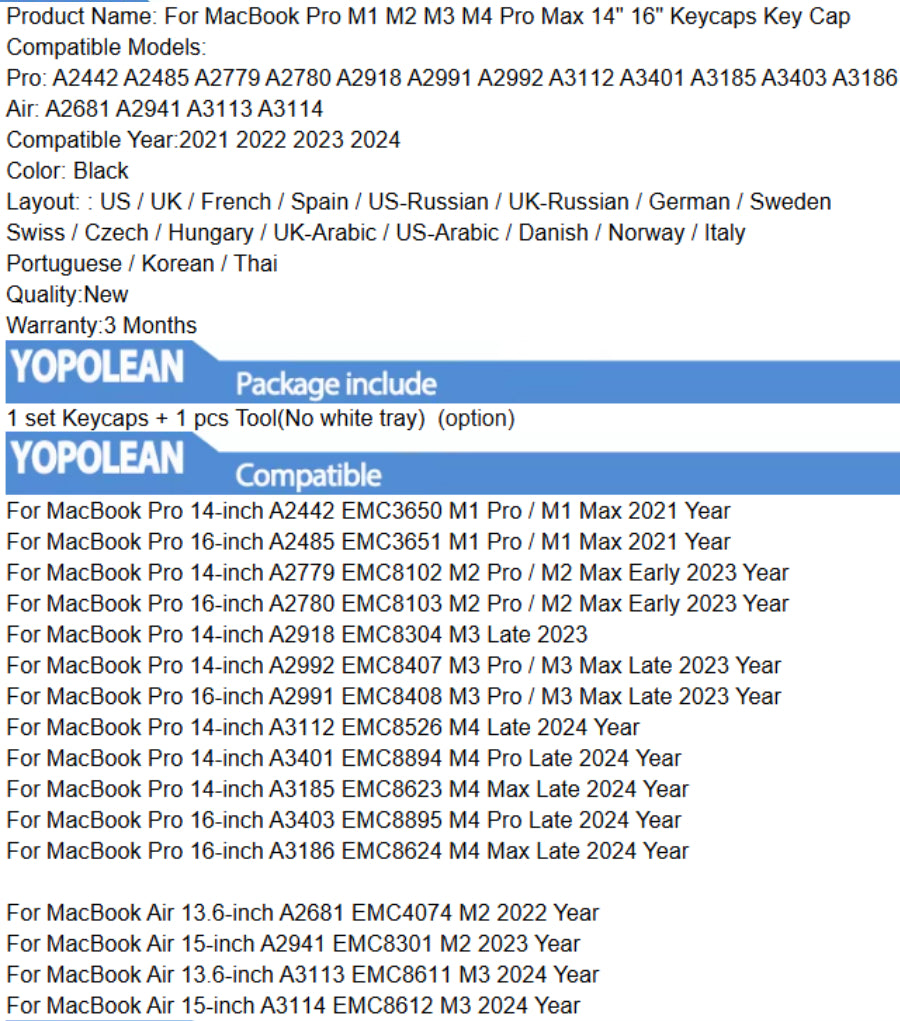Click the 'EMC8895 M4 Pro Late 2024' line
The width and height of the screenshot is (900, 1021).
[344, 820]
